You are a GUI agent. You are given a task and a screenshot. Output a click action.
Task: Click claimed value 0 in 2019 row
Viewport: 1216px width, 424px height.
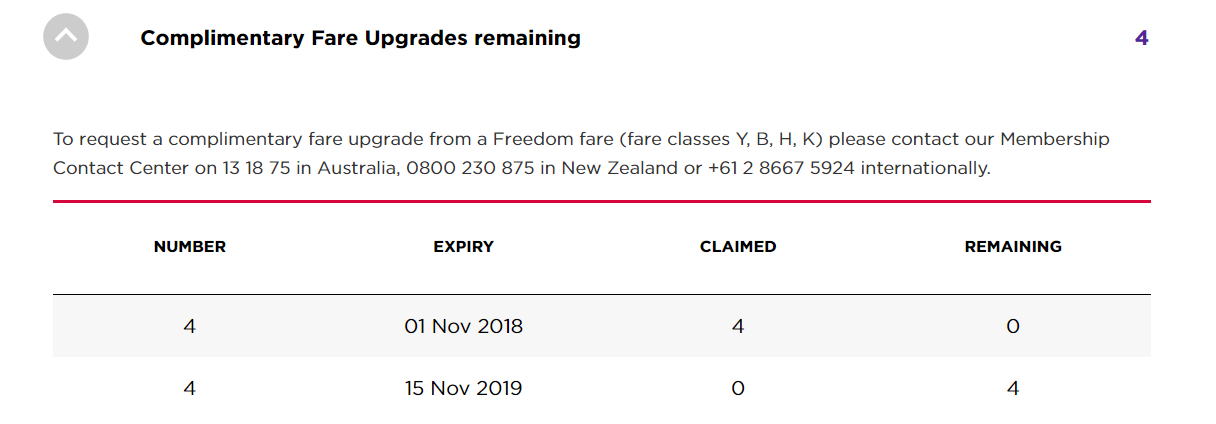pyautogui.click(x=738, y=388)
